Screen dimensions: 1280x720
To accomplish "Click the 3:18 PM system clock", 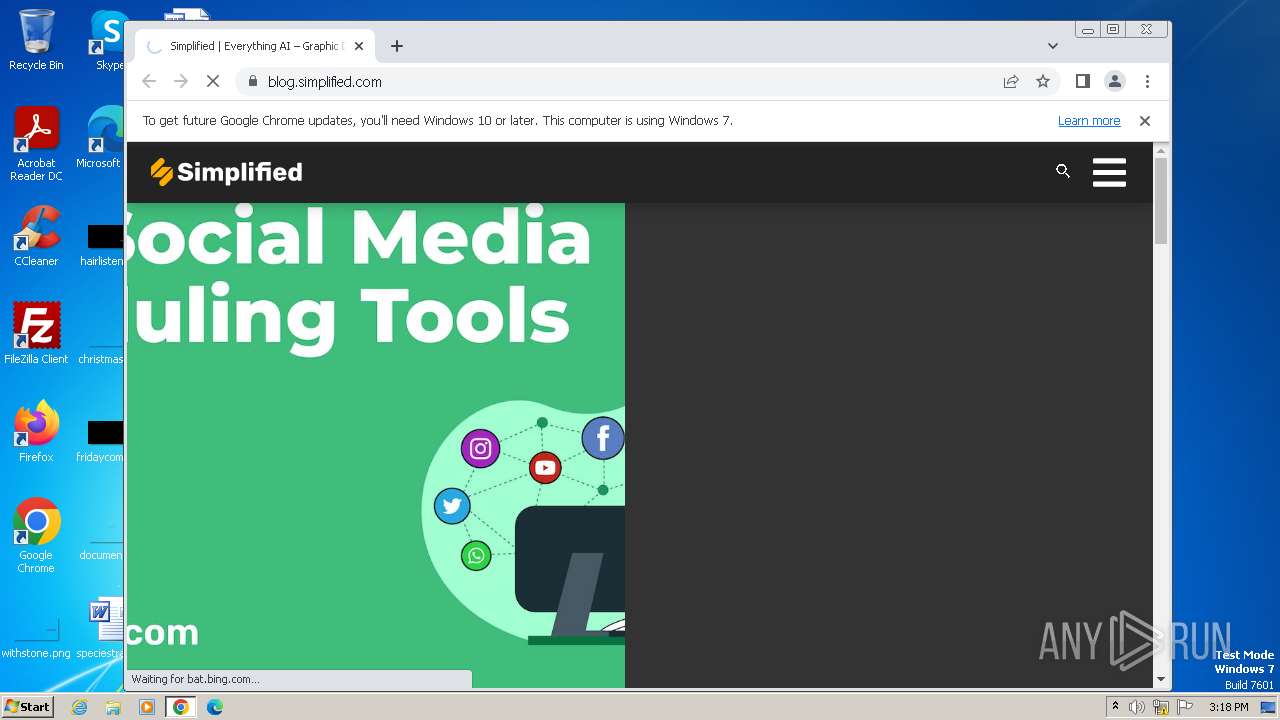I will pyautogui.click(x=1228, y=707).
